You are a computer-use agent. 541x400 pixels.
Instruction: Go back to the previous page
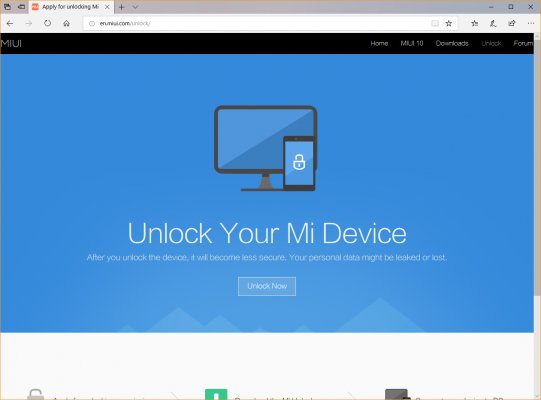pos(10,23)
